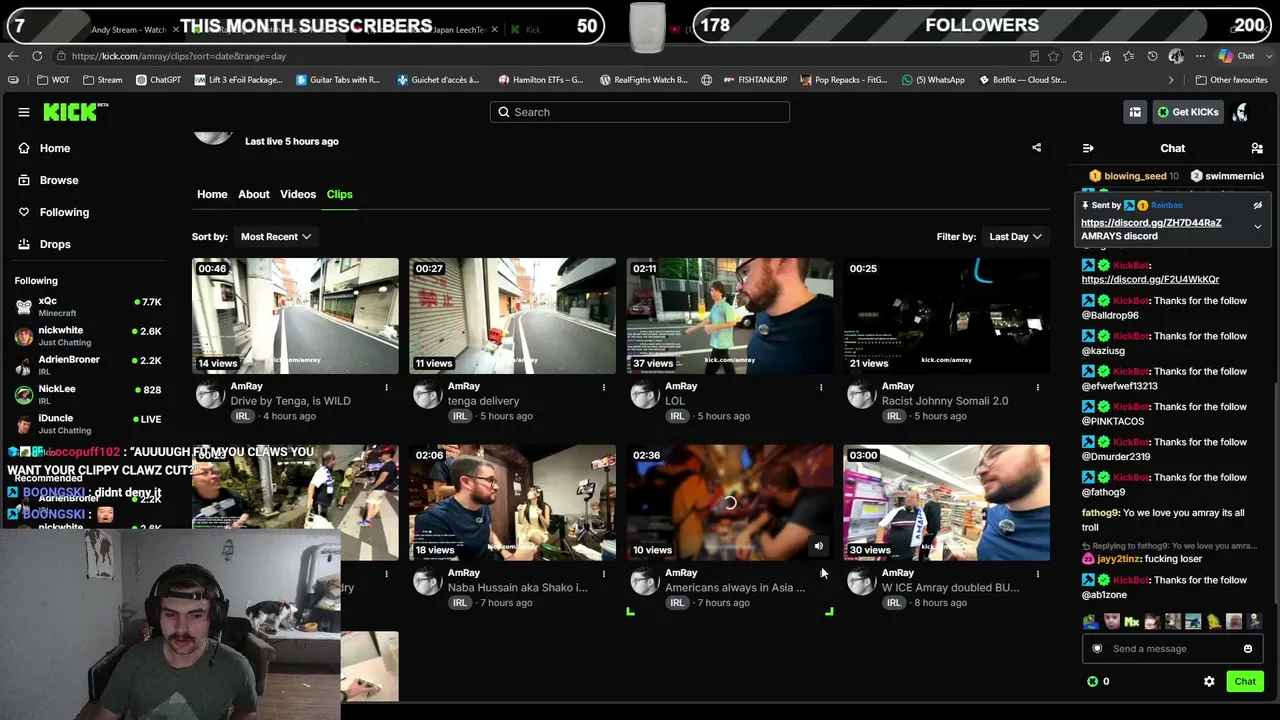The image size is (1280, 720).
Task: Open the 'Naba Hussain aka Shako' clip thumbnail
Action: (512, 503)
